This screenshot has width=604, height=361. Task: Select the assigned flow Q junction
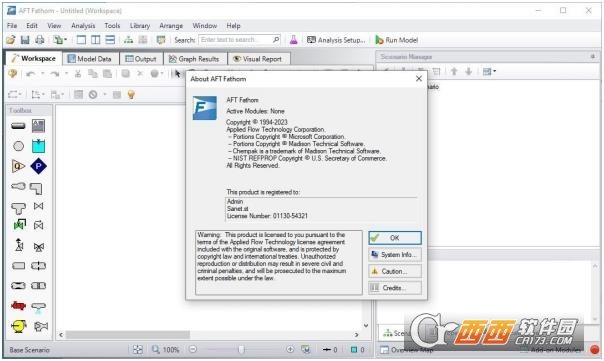[x=18, y=166]
